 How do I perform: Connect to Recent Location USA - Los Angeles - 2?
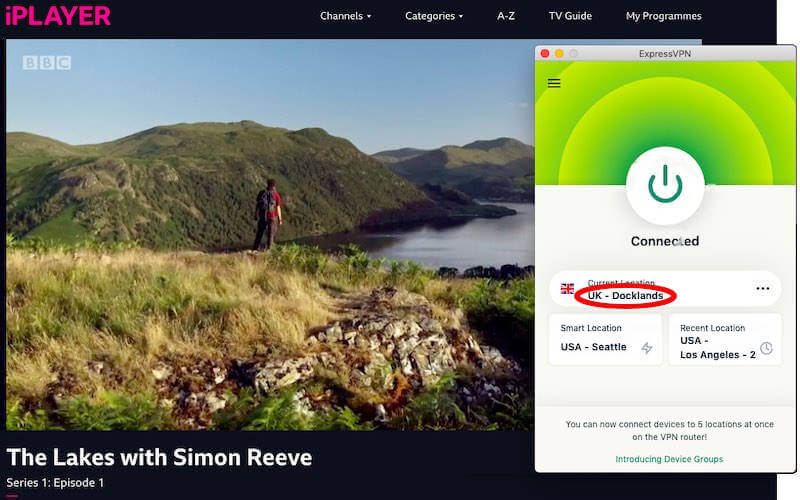(x=725, y=339)
